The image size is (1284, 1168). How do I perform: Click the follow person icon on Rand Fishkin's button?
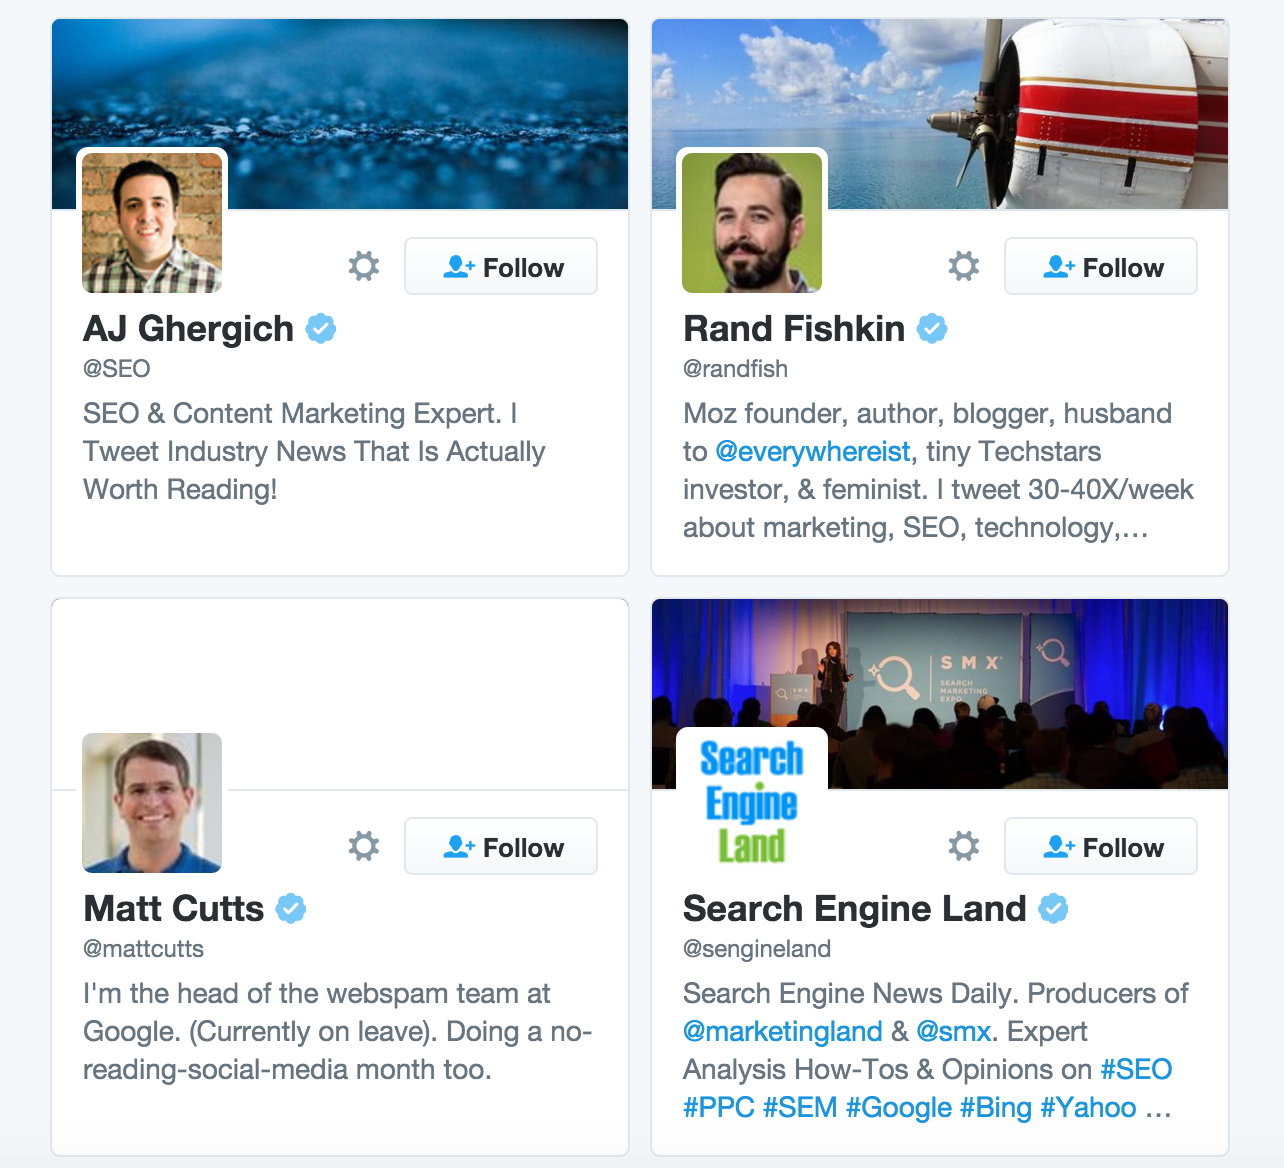tap(1060, 266)
